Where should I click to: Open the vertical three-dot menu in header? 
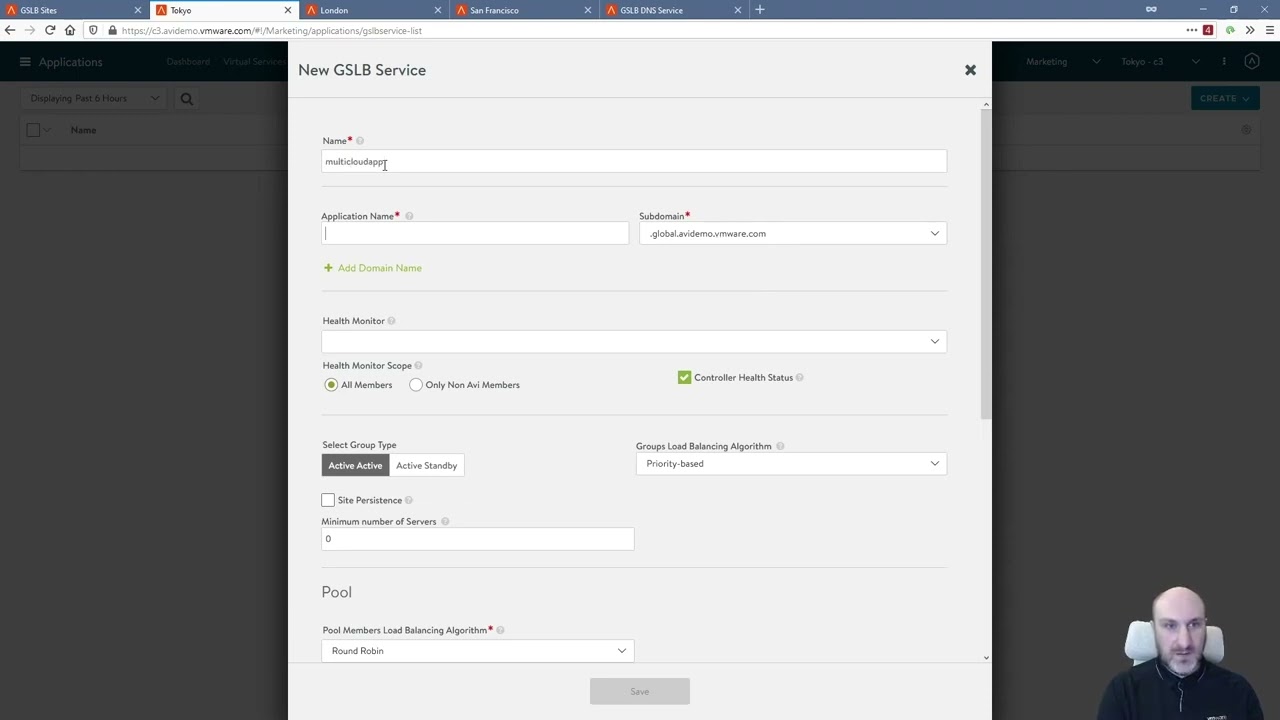1224,62
